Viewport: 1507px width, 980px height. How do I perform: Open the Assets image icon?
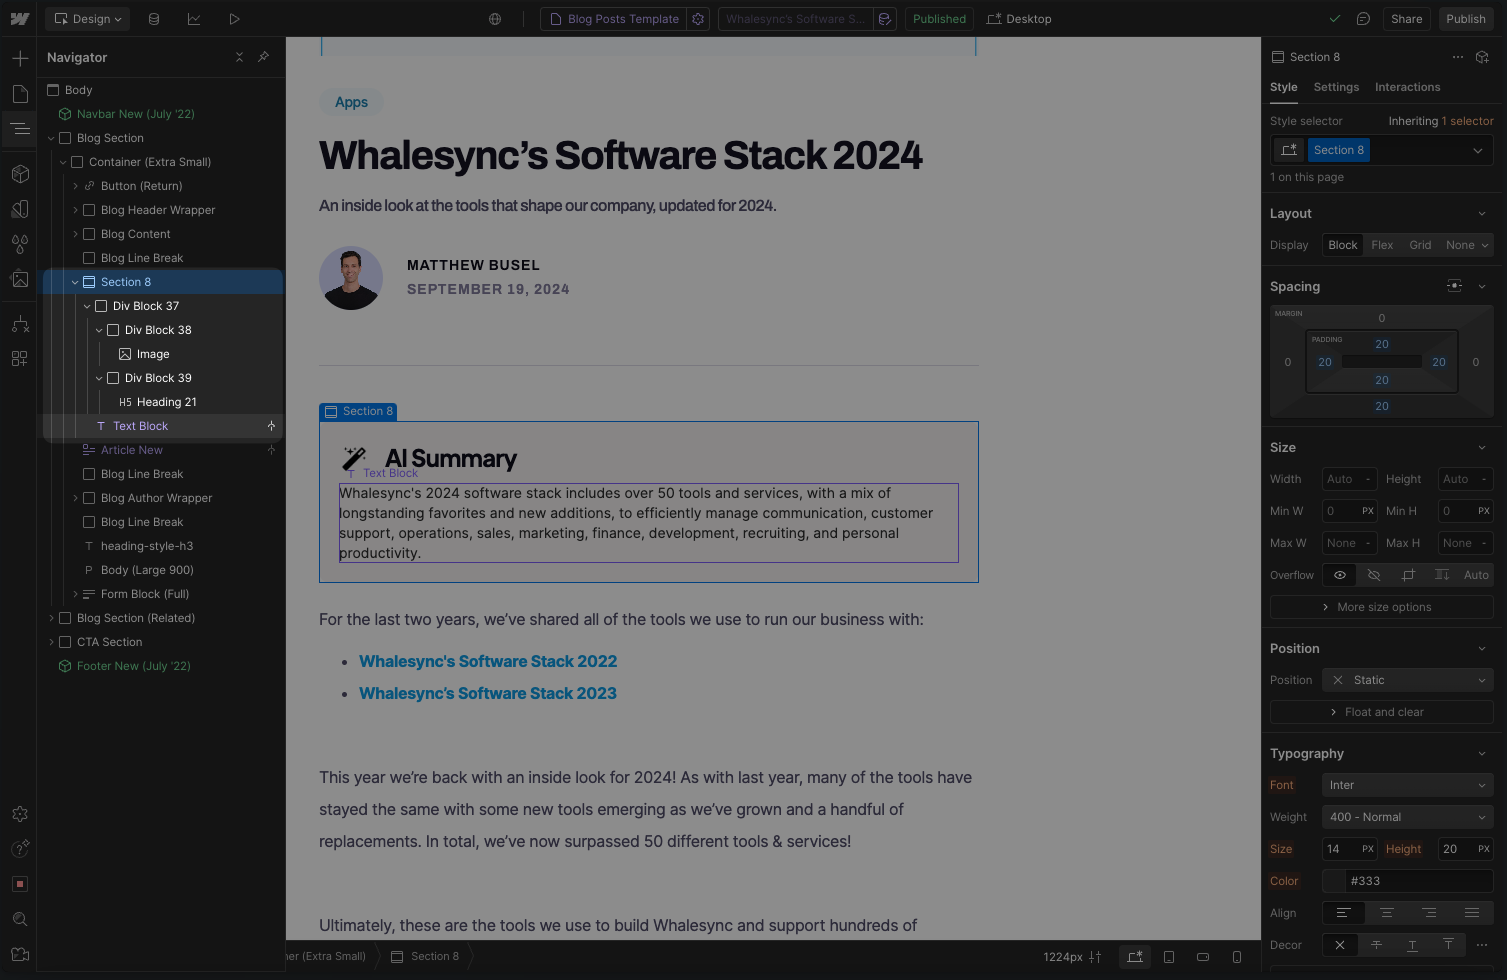tap(20, 279)
